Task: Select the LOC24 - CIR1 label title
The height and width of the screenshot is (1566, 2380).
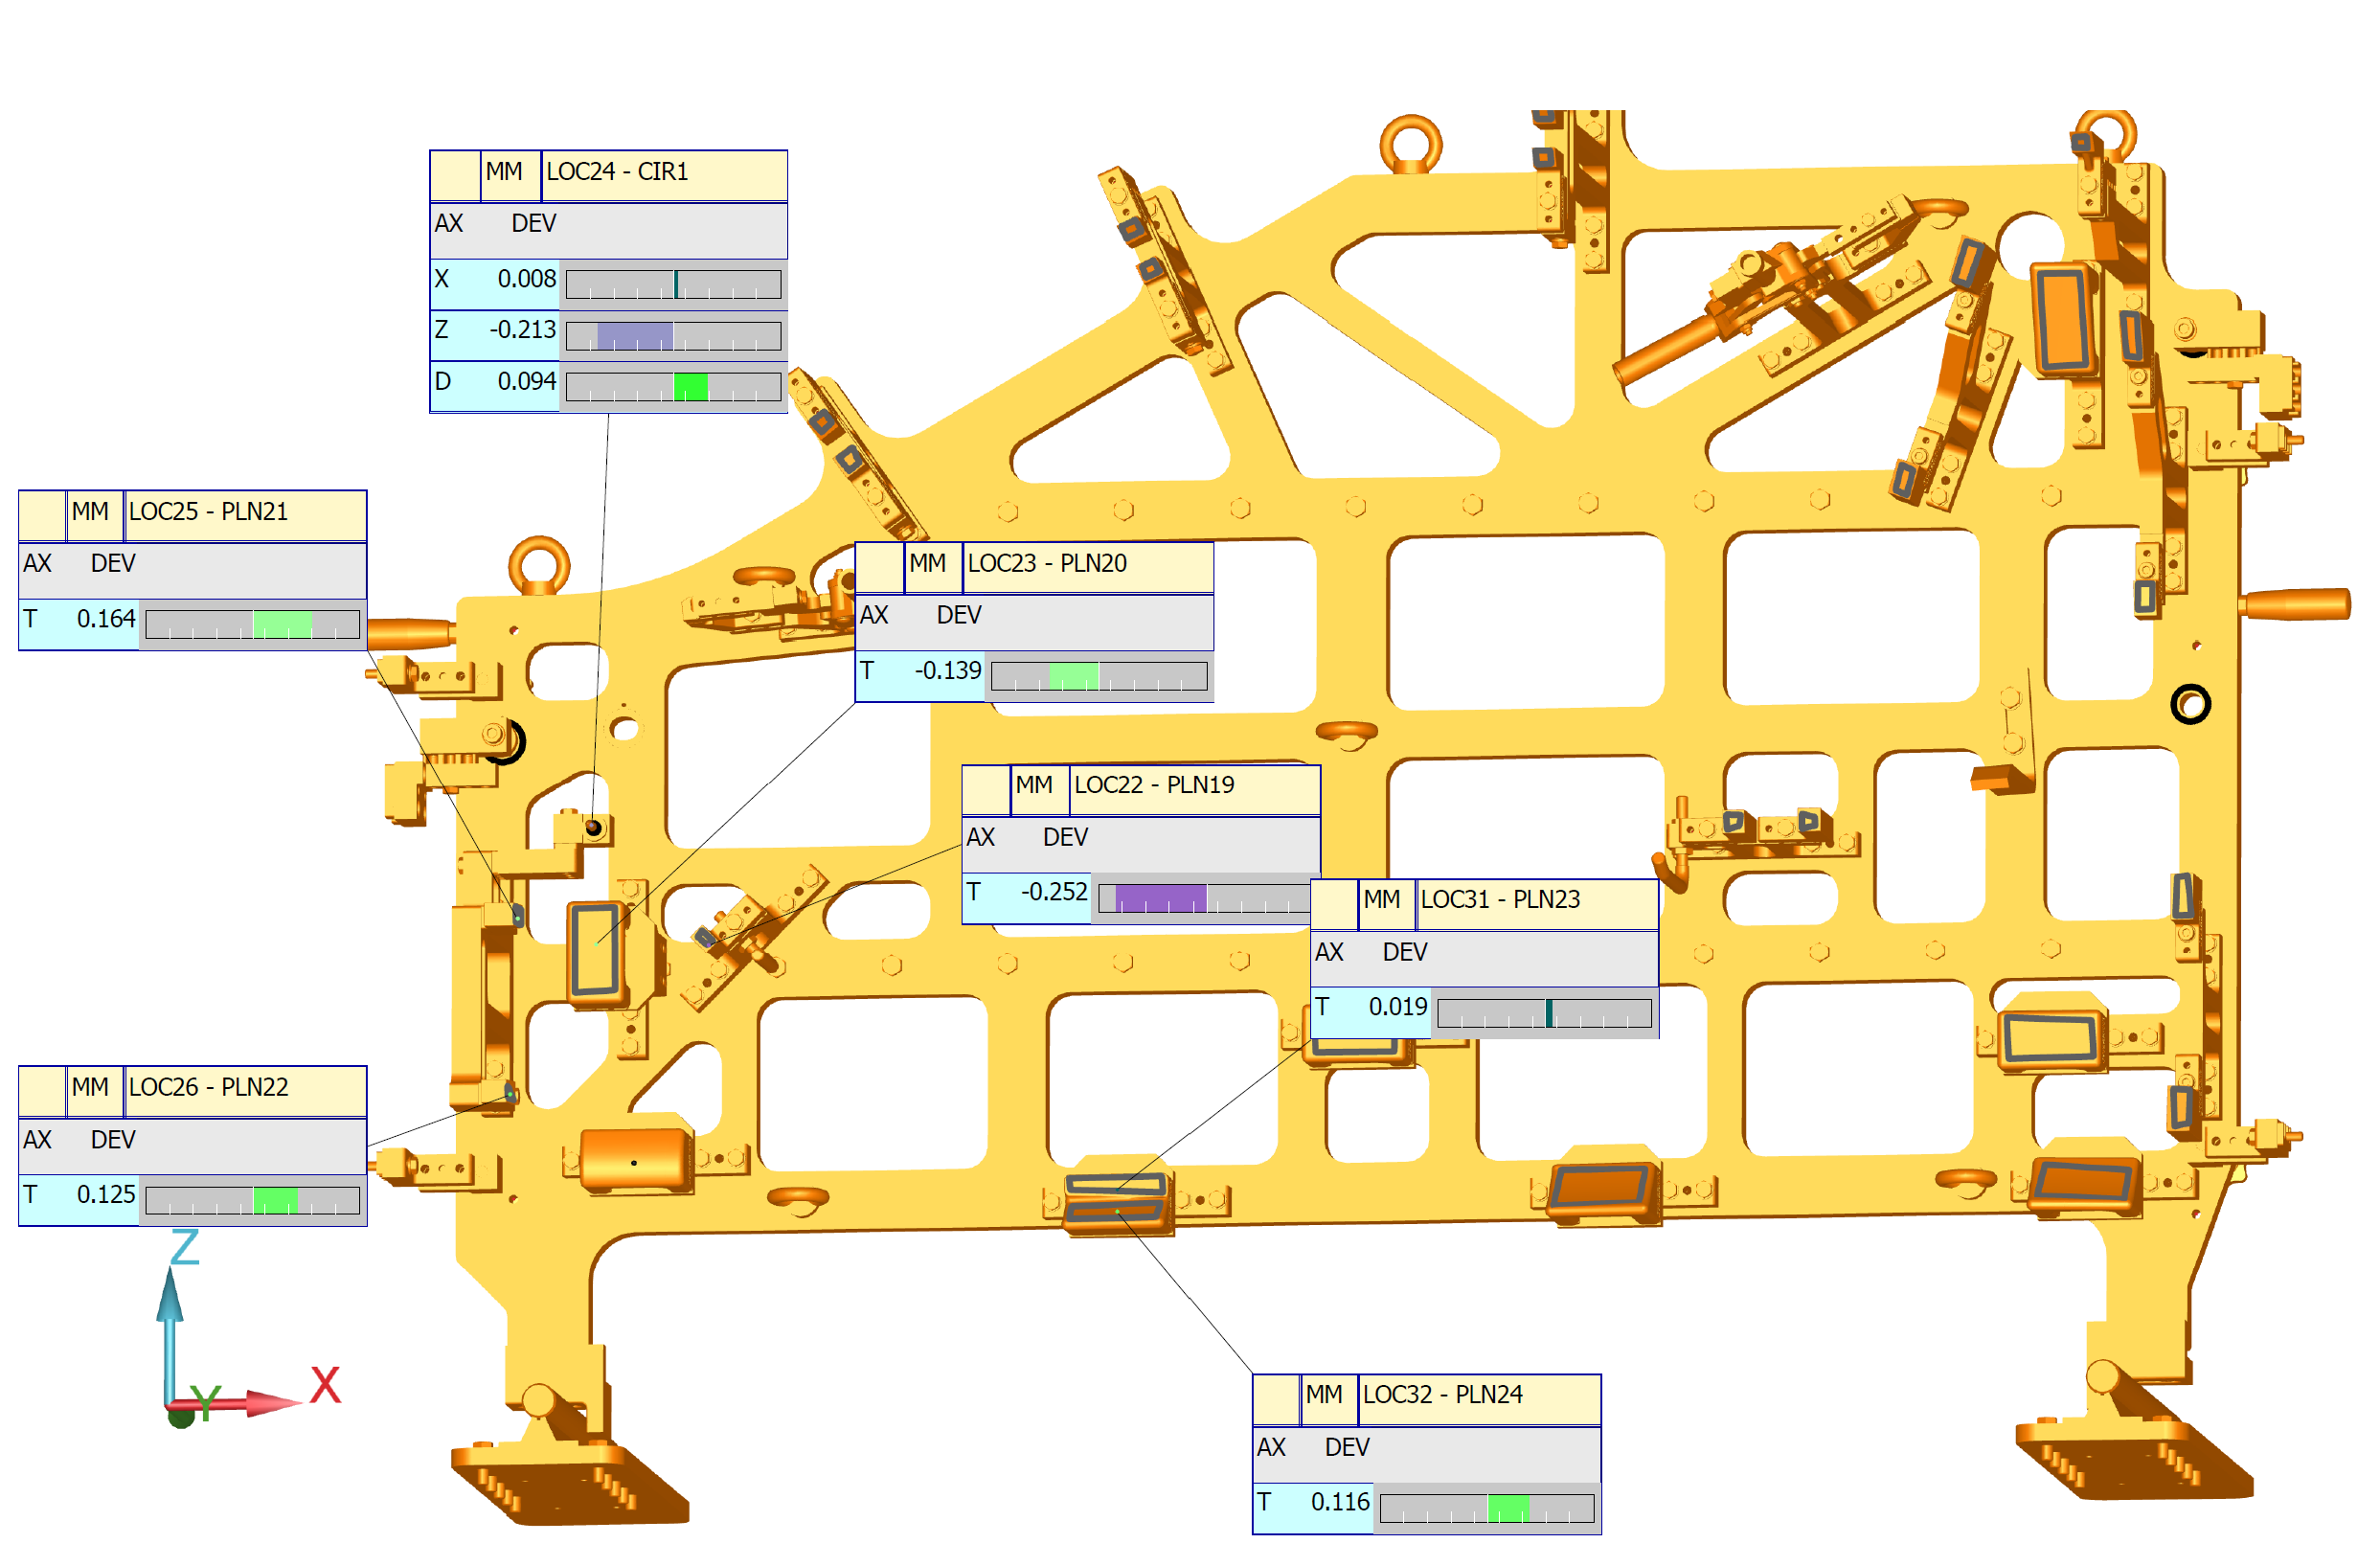Action: (616, 172)
